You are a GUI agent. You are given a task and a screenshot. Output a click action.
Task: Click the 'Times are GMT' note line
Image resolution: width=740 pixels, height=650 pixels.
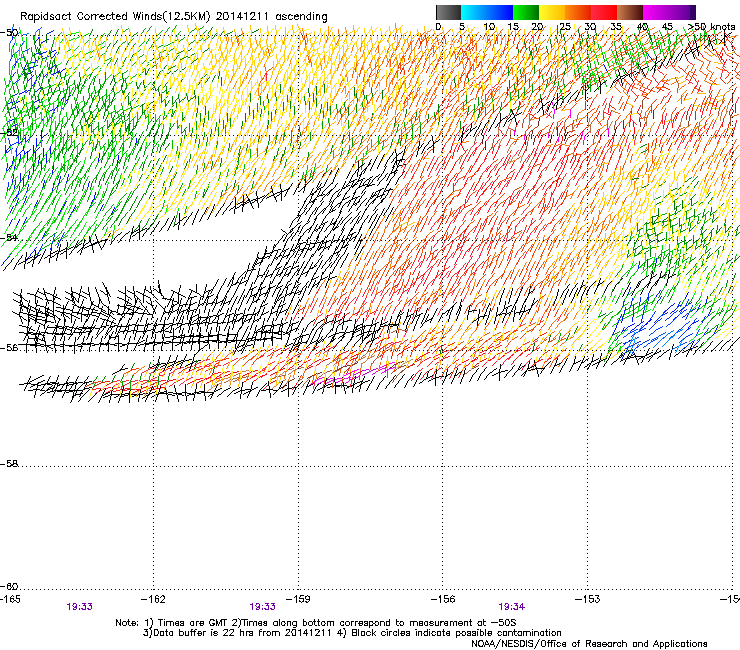tap(316, 623)
